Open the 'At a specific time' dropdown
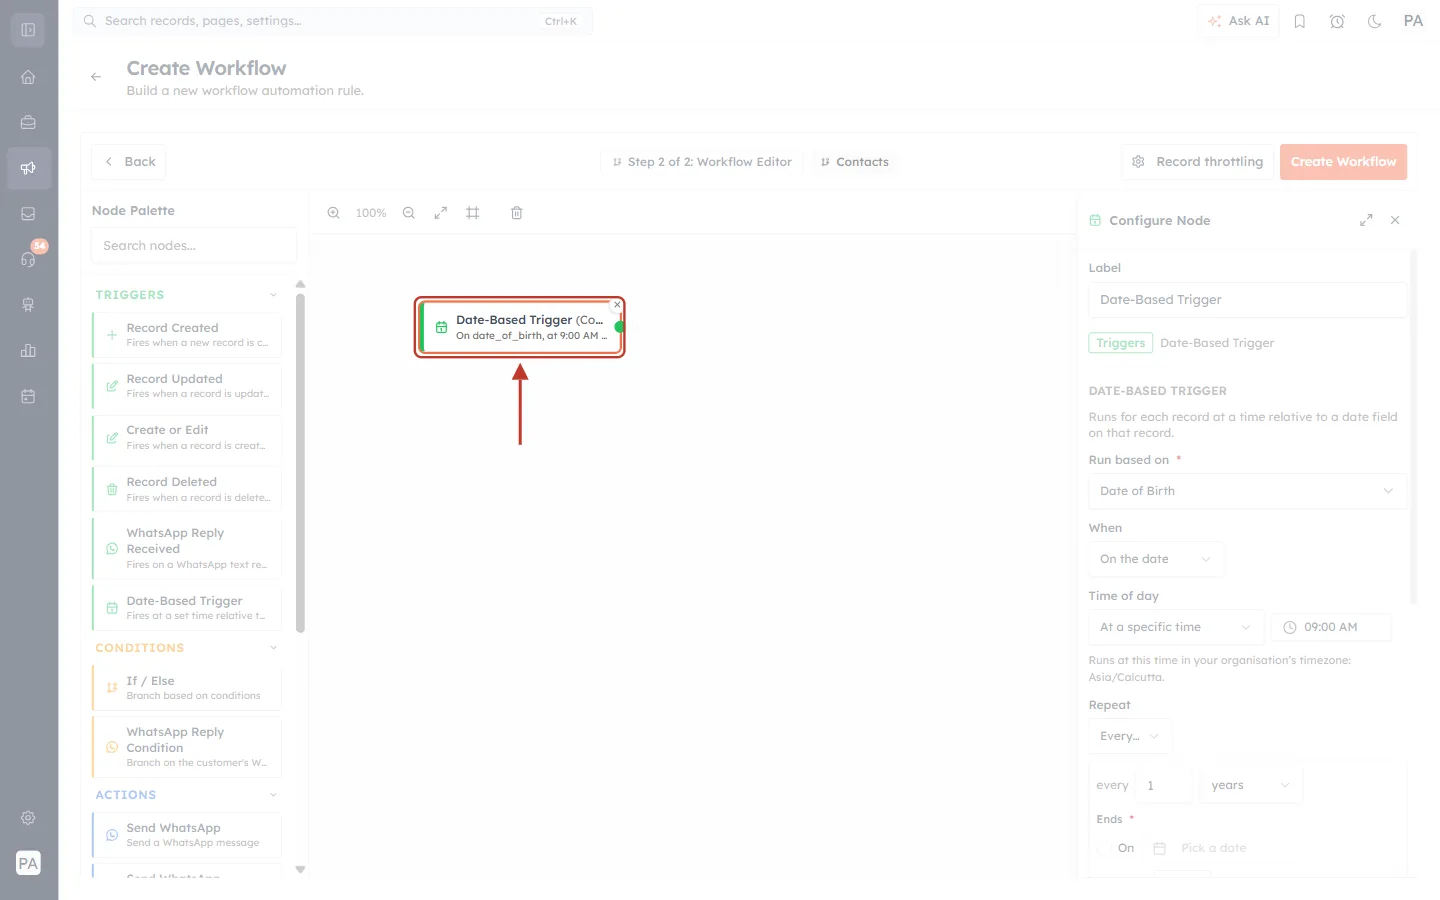This screenshot has height=900, width=1440. 1176,627
